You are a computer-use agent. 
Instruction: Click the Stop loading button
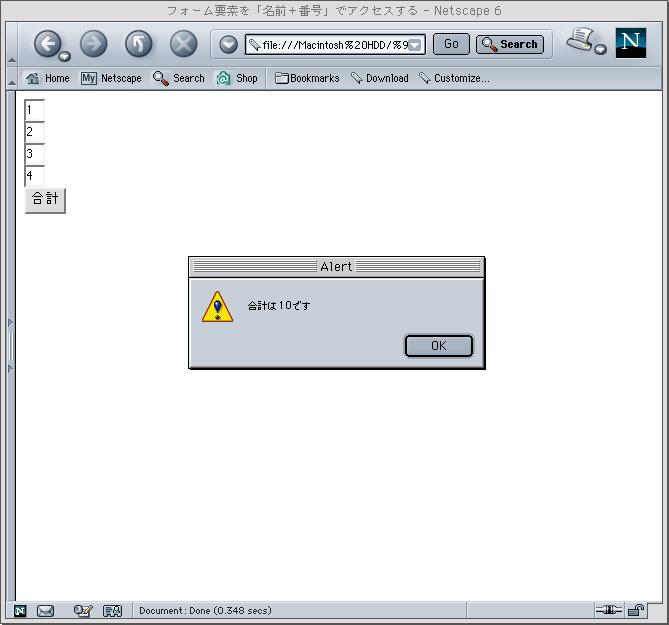183,44
